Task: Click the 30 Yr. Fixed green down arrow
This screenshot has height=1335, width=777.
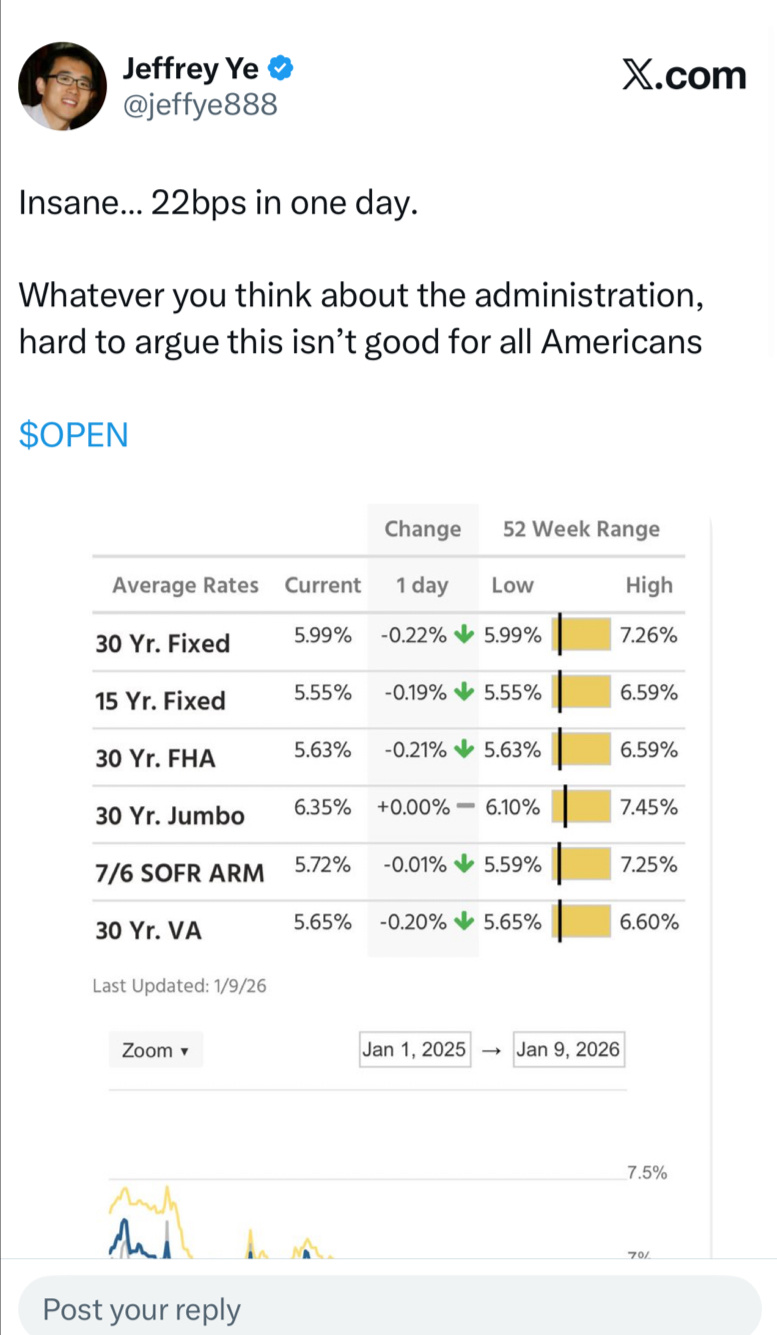Action: pos(463,635)
